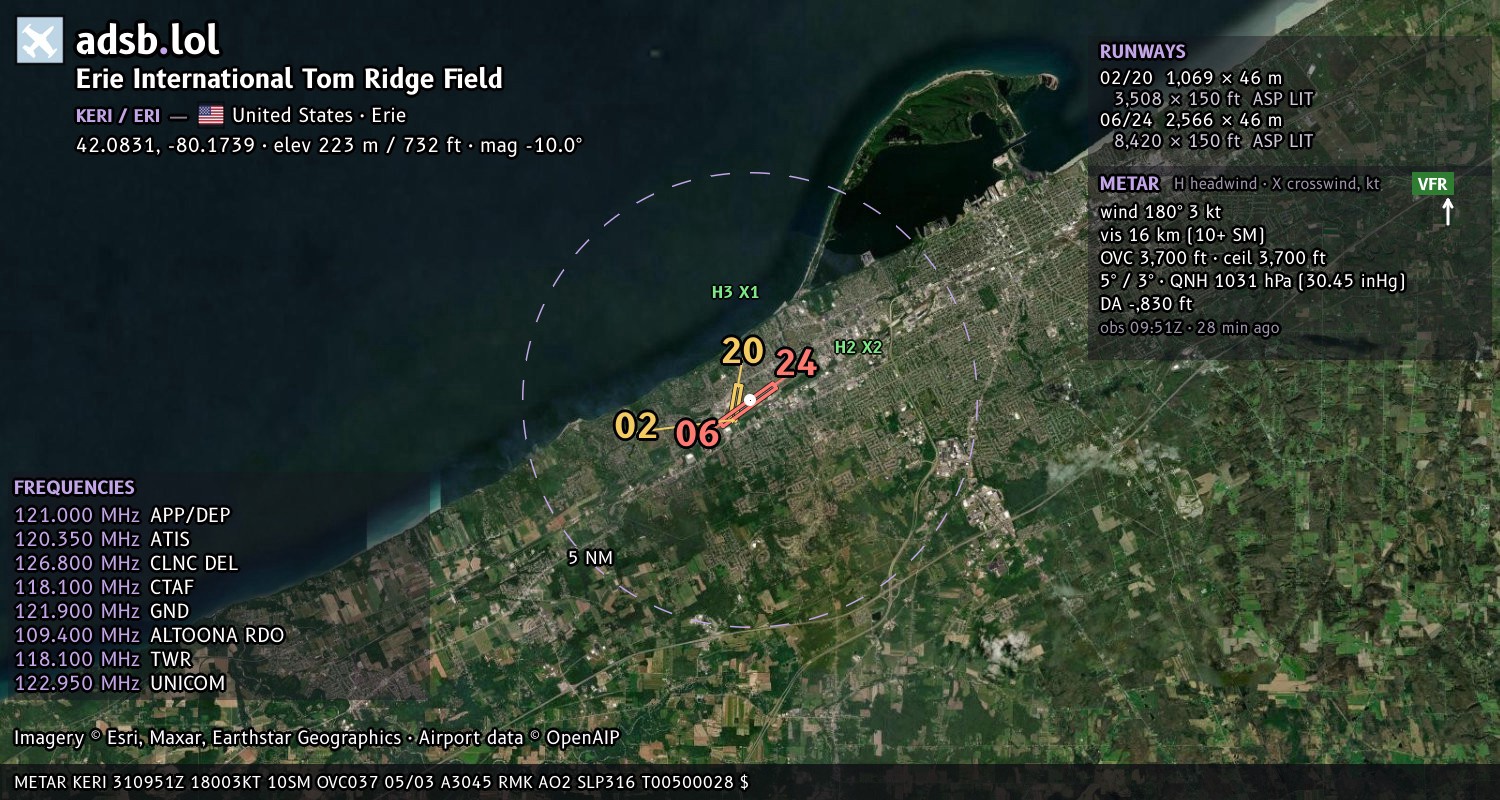The image size is (1500, 800).
Task: Click the H3 X1 wind component label
Action: (735, 292)
